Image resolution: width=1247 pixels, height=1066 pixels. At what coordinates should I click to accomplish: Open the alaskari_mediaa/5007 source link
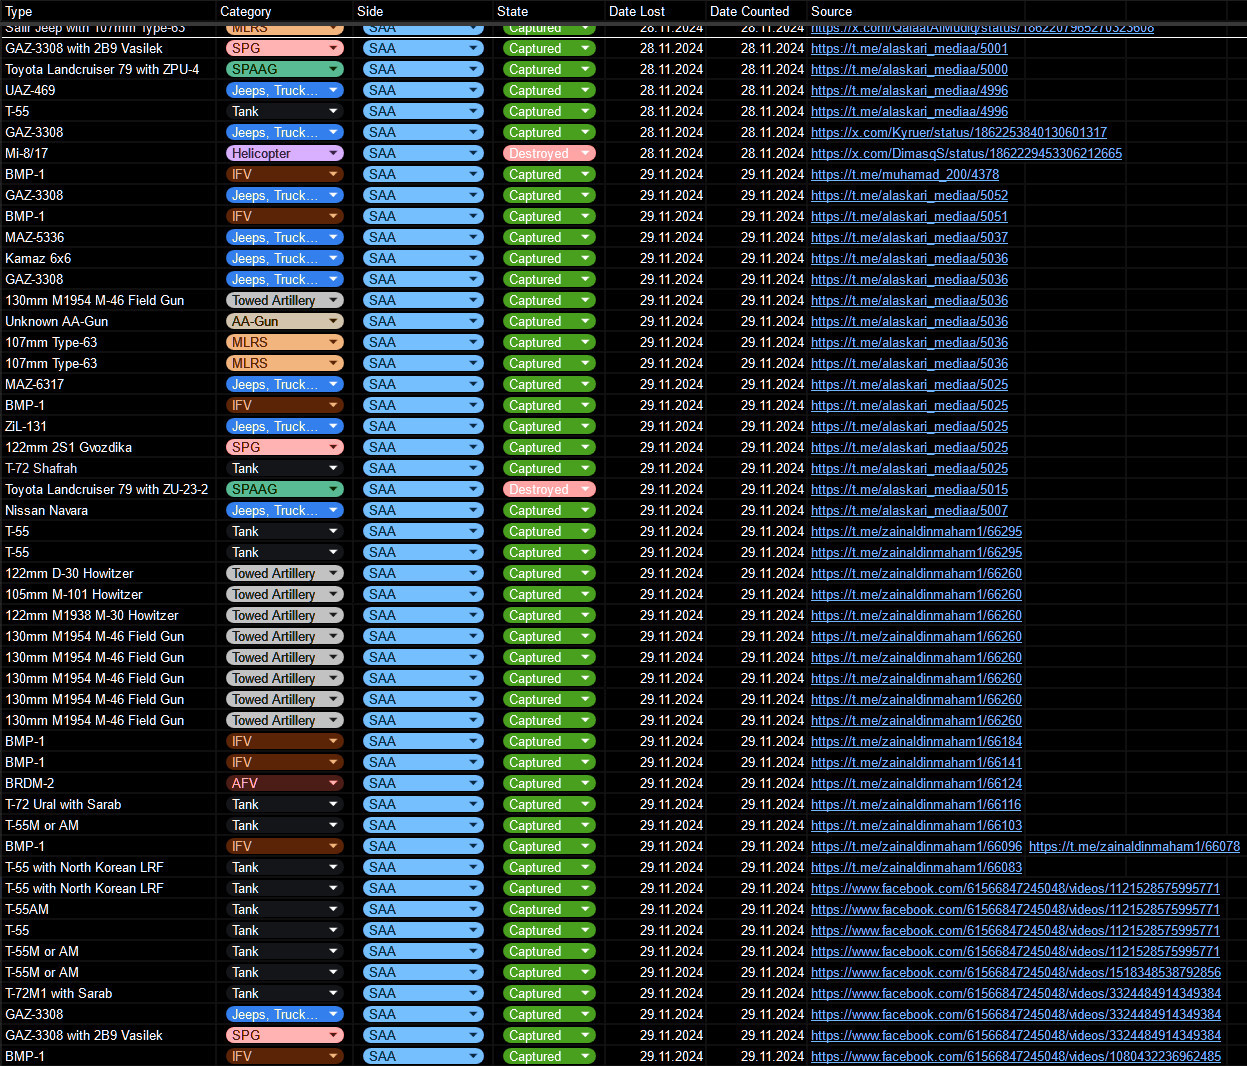pyautogui.click(x=909, y=510)
